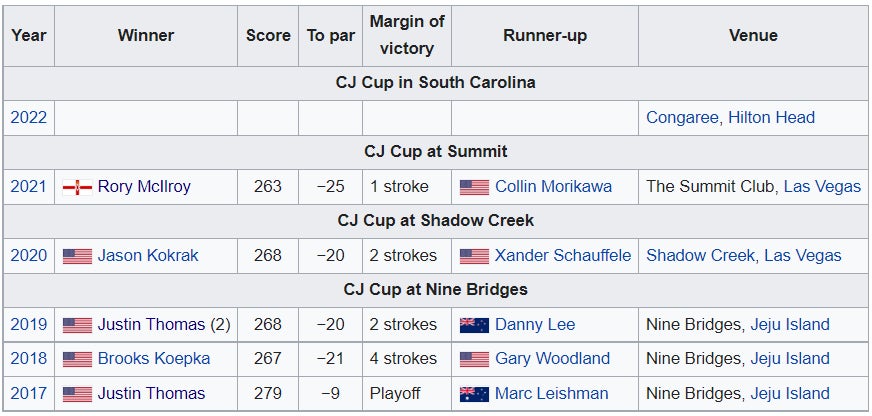Click the US flag next to Collin Morikawa
This screenshot has height=416, width=872.
474,187
